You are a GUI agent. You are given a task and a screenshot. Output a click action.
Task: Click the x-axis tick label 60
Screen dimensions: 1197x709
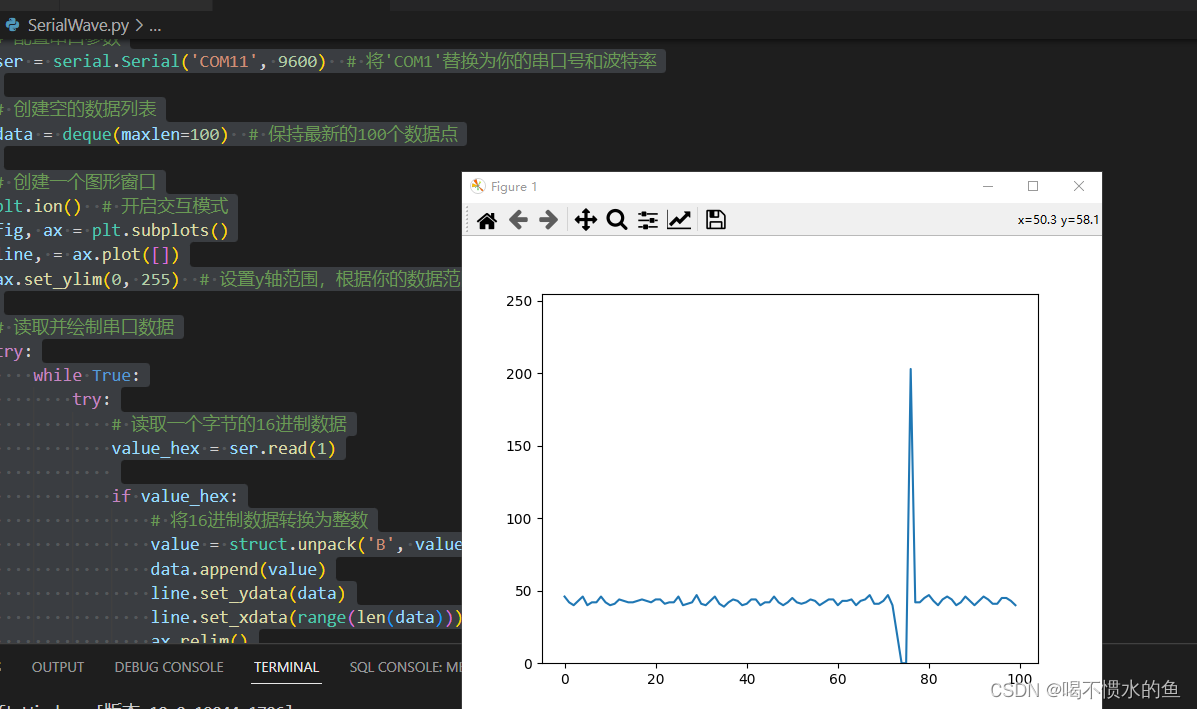(837, 679)
